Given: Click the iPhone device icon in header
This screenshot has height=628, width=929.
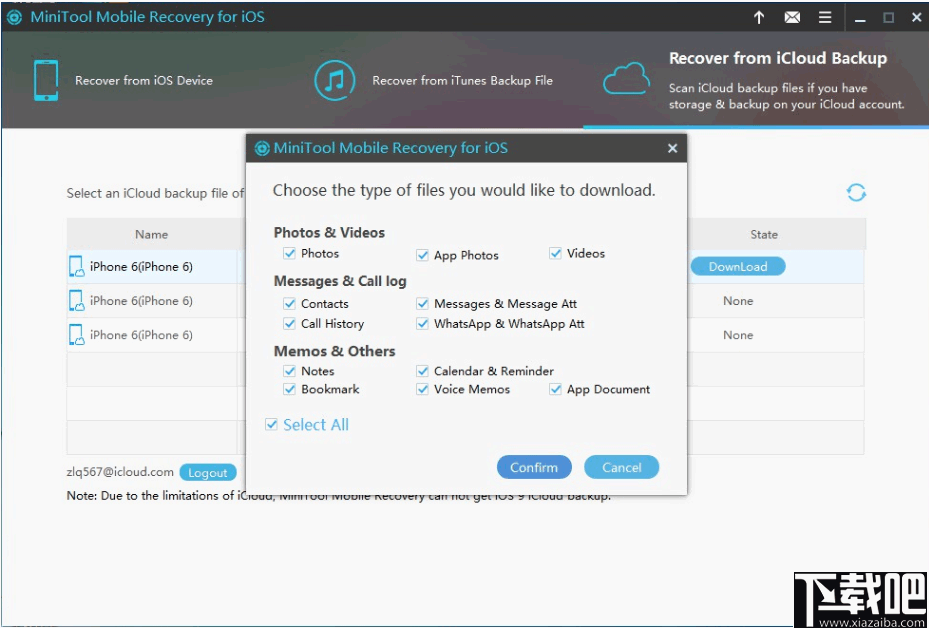Looking at the screenshot, I should coord(46,80).
